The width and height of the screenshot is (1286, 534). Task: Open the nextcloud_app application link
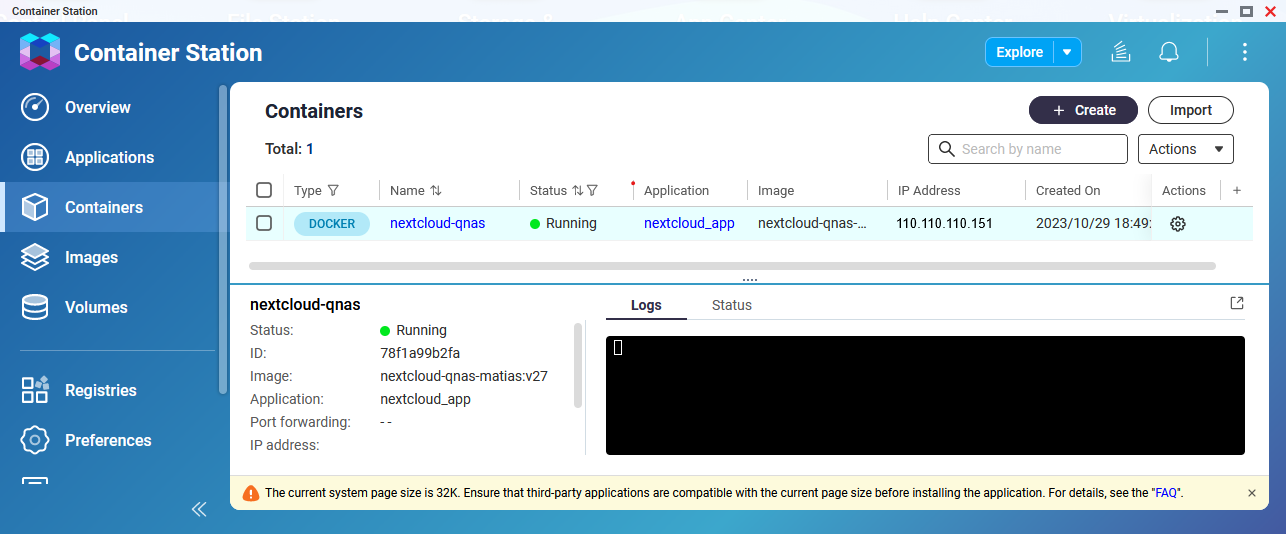tap(689, 223)
